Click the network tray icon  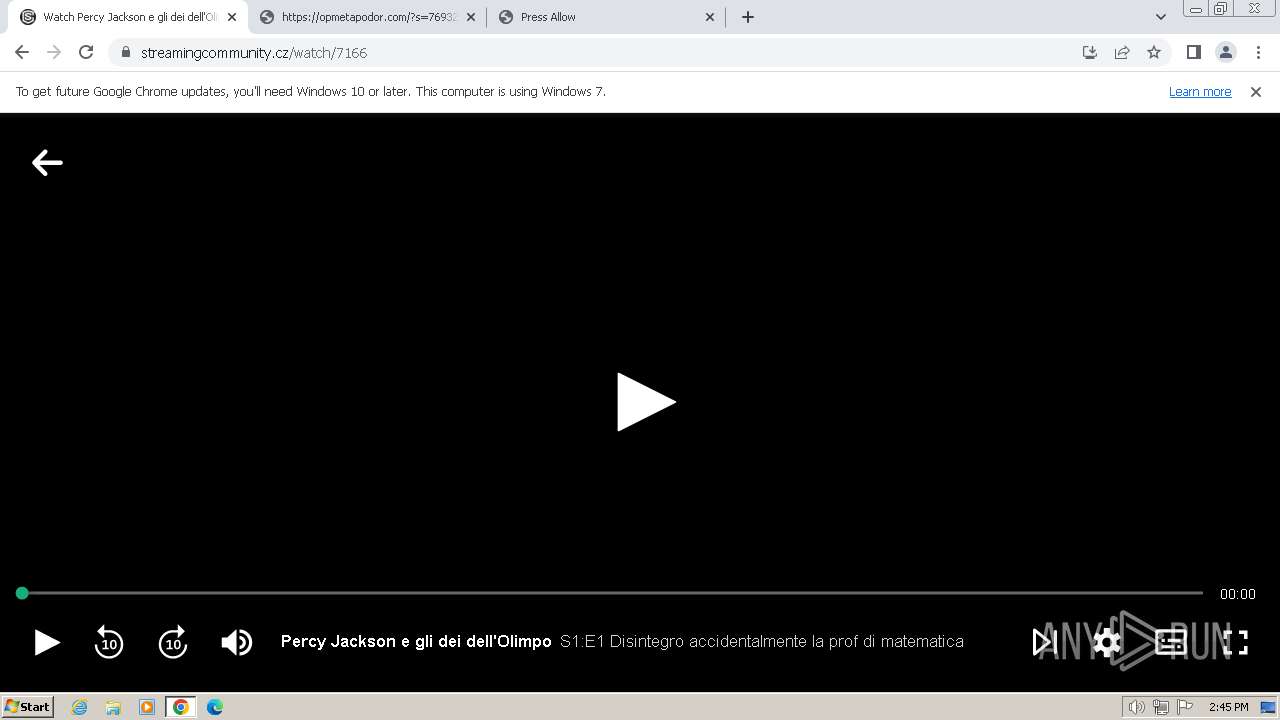pyautogui.click(x=1161, y=707)
